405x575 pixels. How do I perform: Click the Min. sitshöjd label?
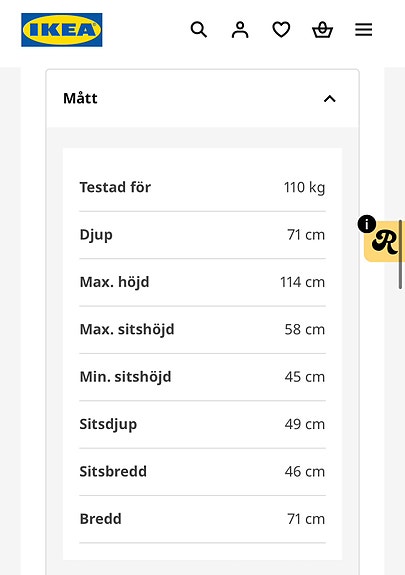coord(125,377)
